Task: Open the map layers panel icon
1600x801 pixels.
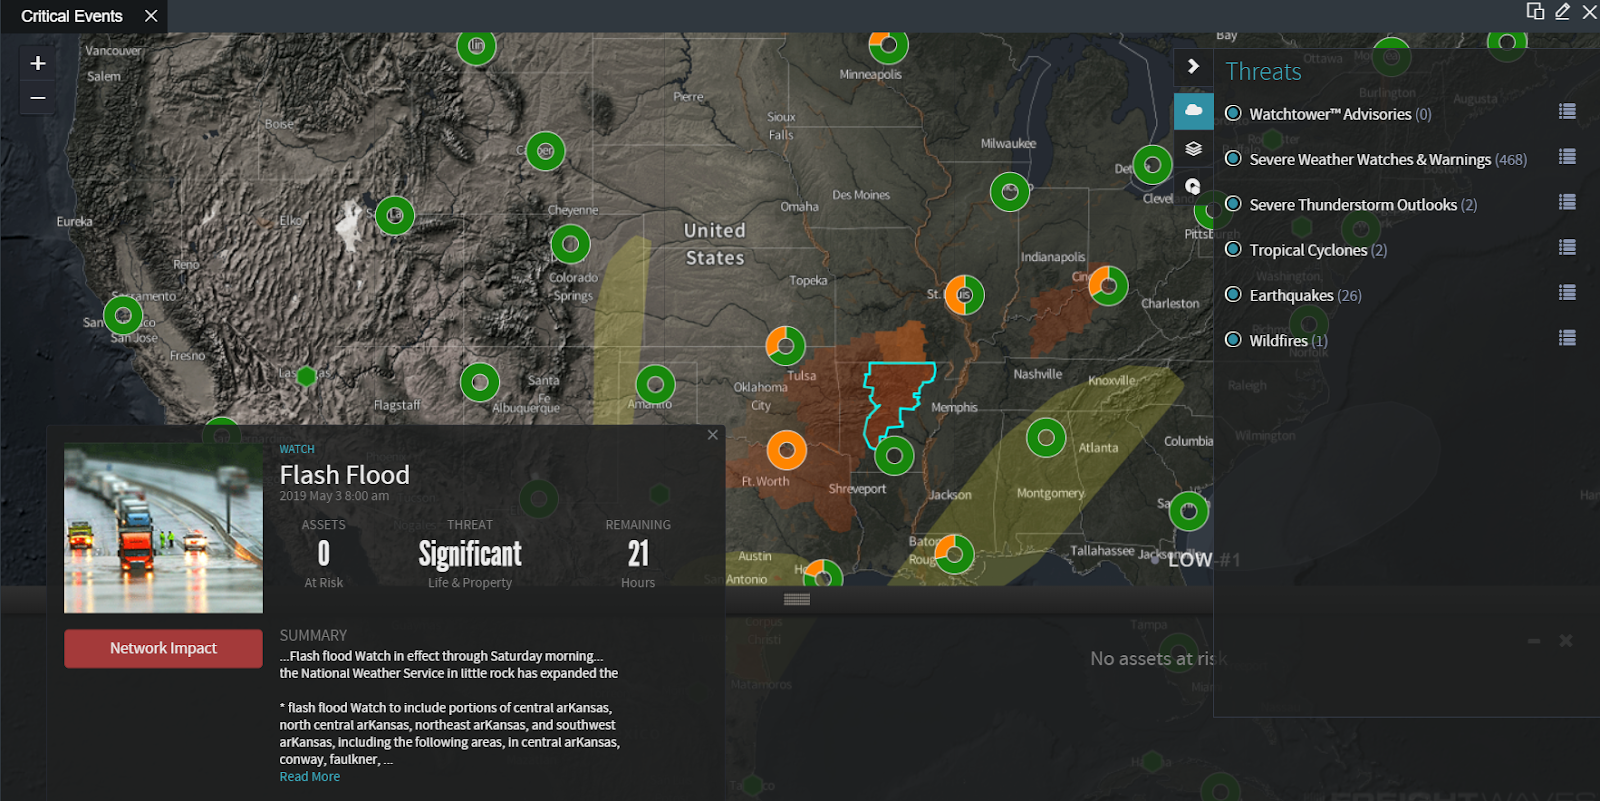Action: pyautogui.click(x=1193, y=149)
